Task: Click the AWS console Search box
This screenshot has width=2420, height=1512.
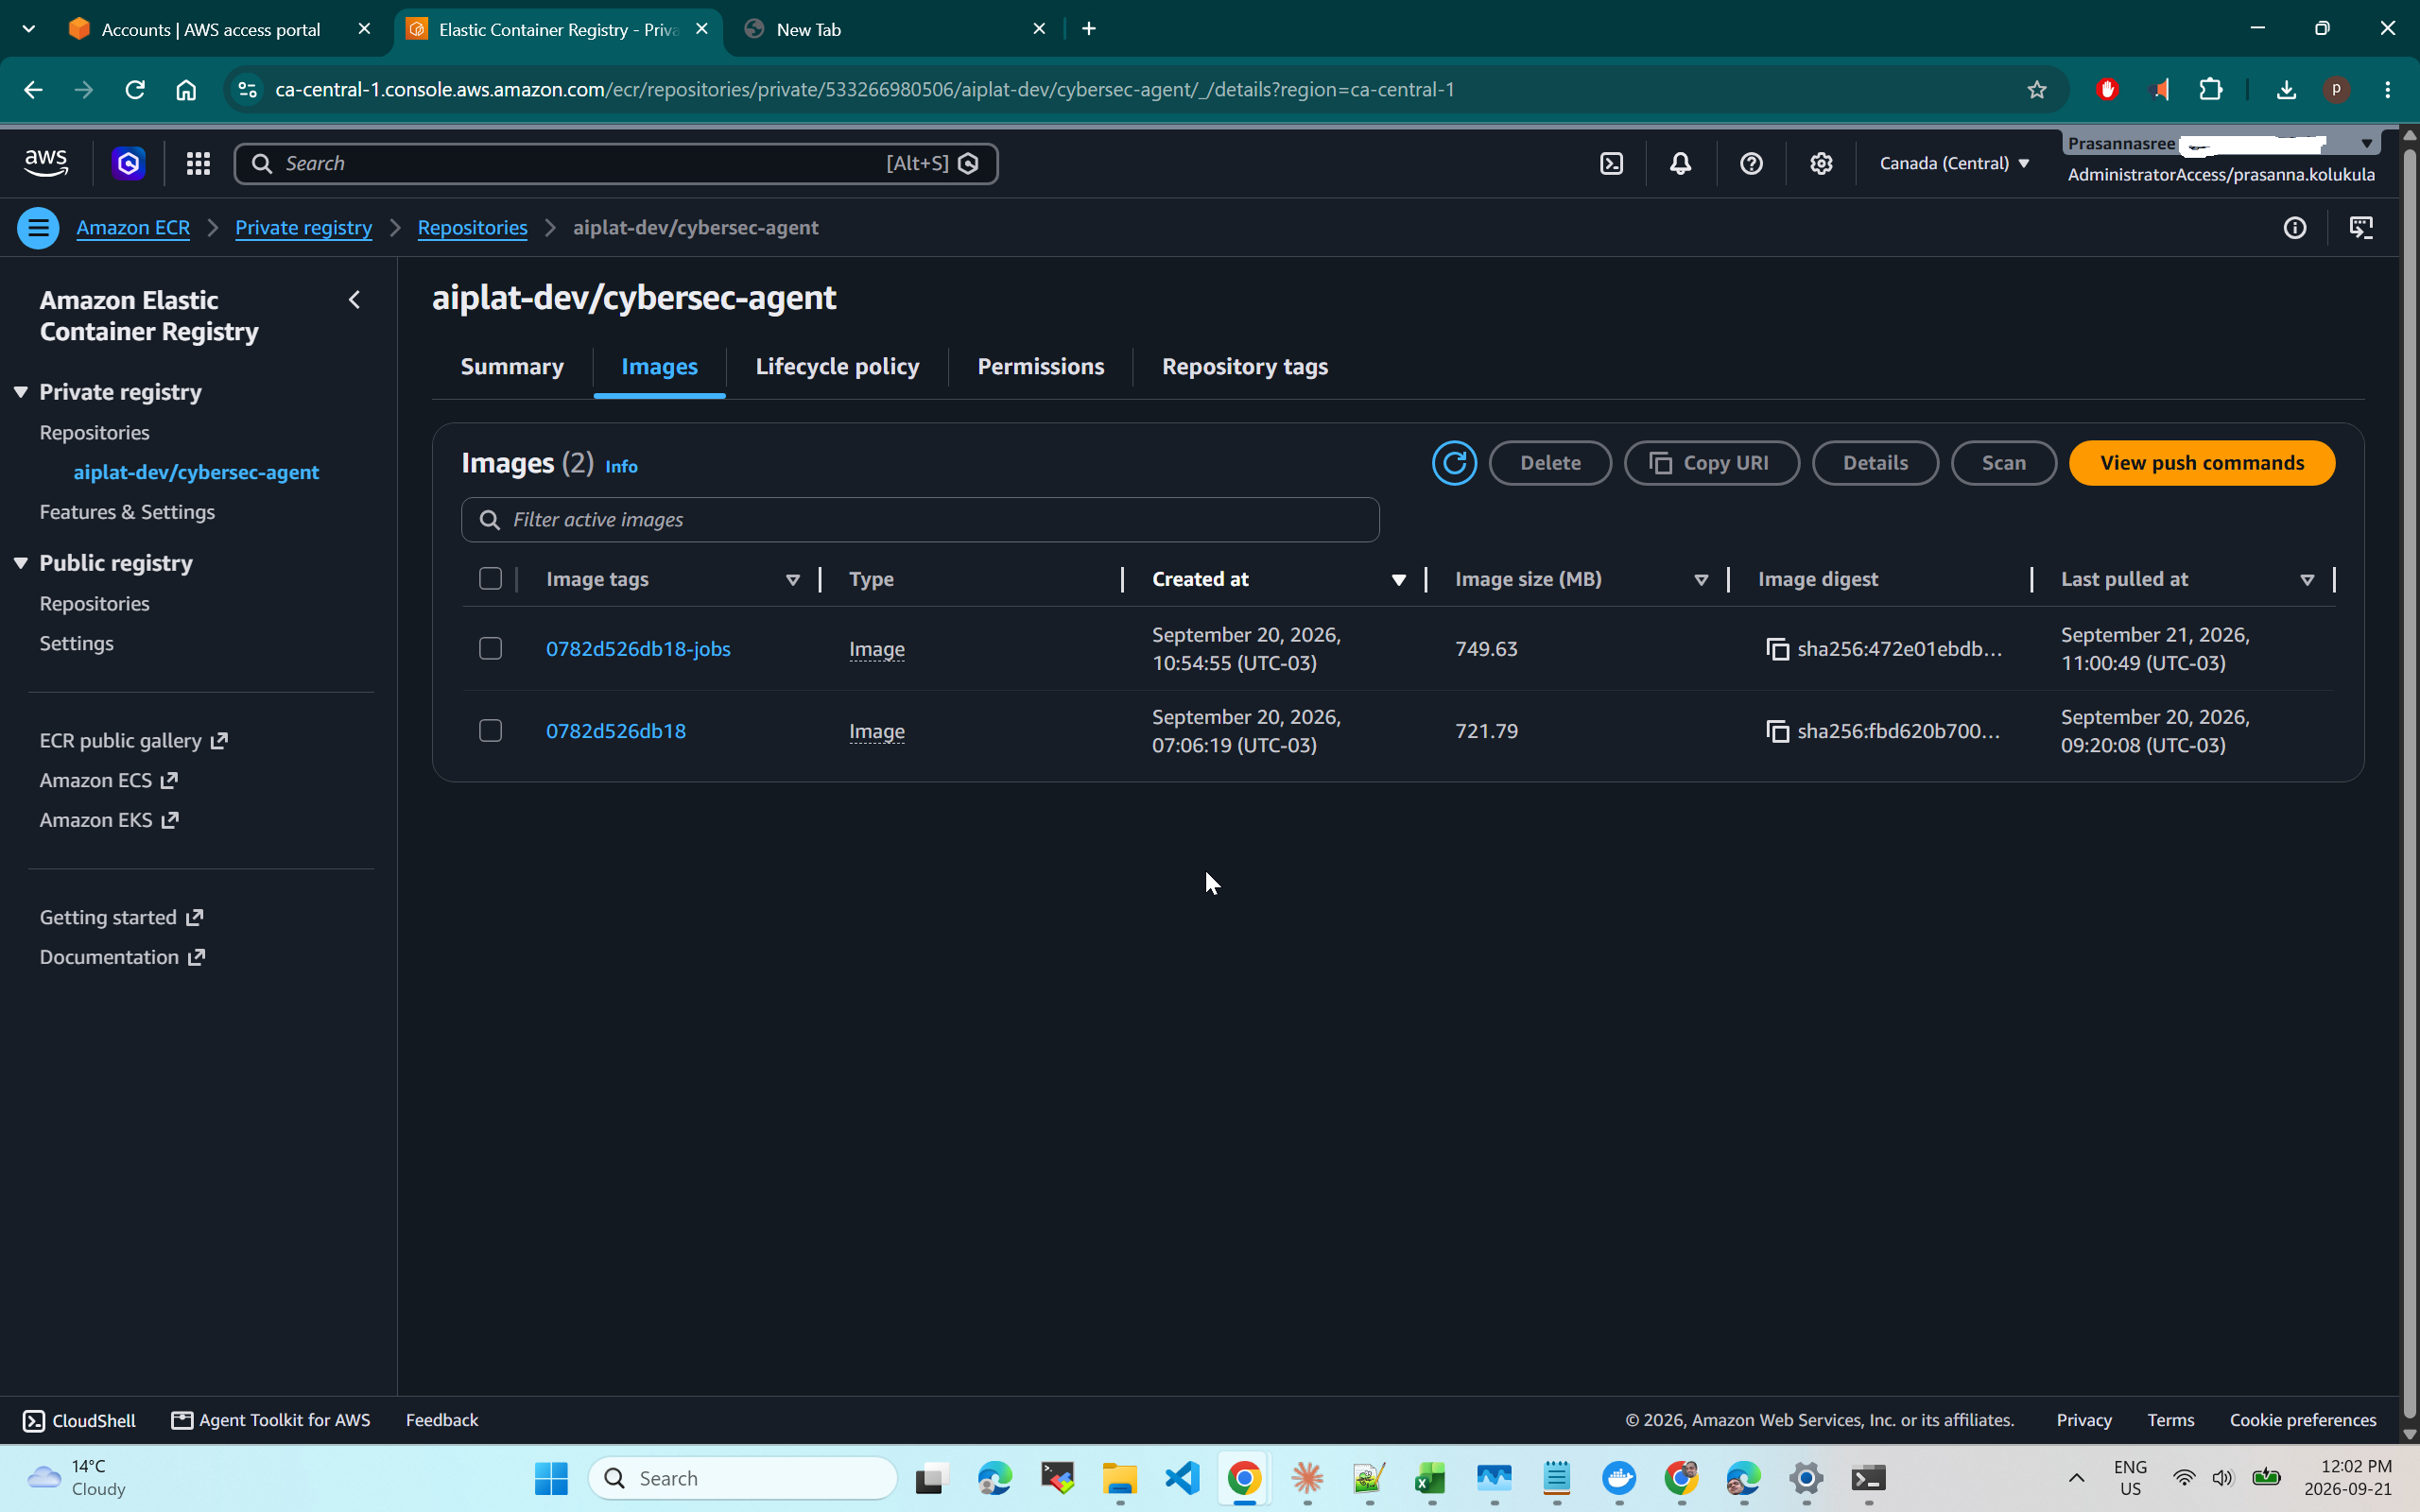Action: point(616,163)
